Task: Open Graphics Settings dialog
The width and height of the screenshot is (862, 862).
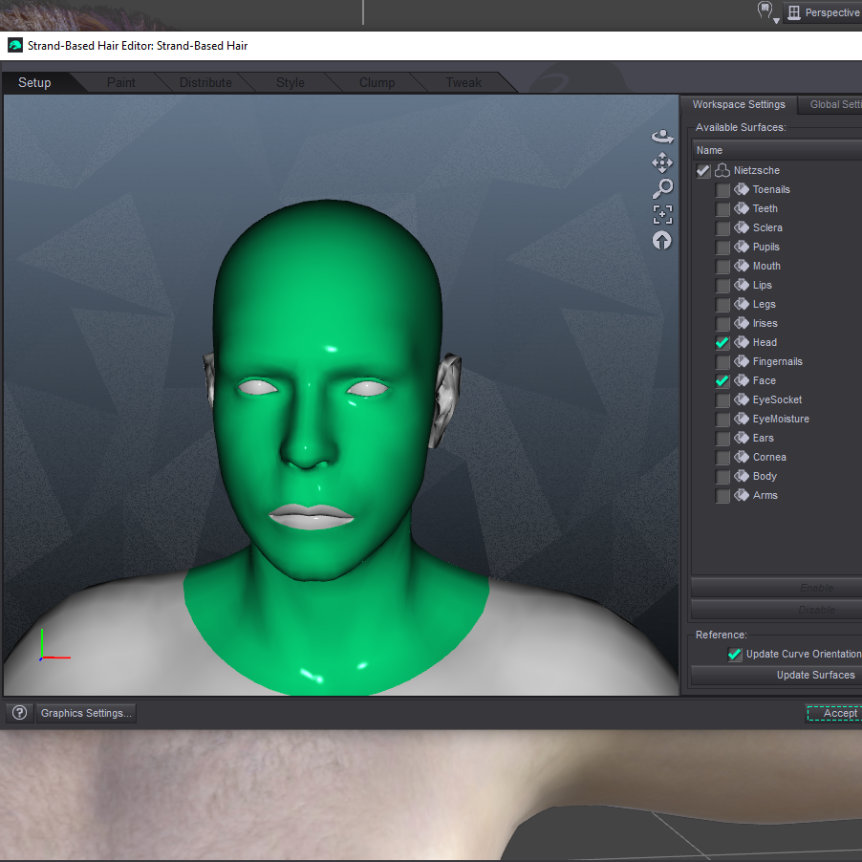Action: tap(86, 713)
